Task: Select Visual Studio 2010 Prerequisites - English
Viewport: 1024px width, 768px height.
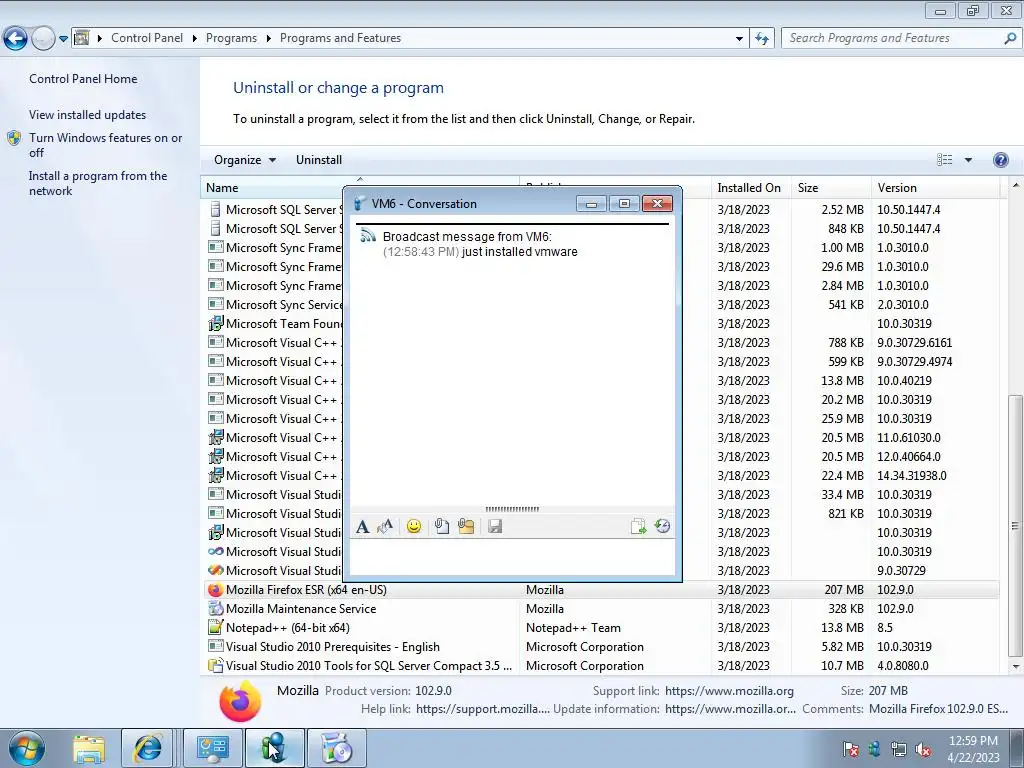Action: click(601, 647)
